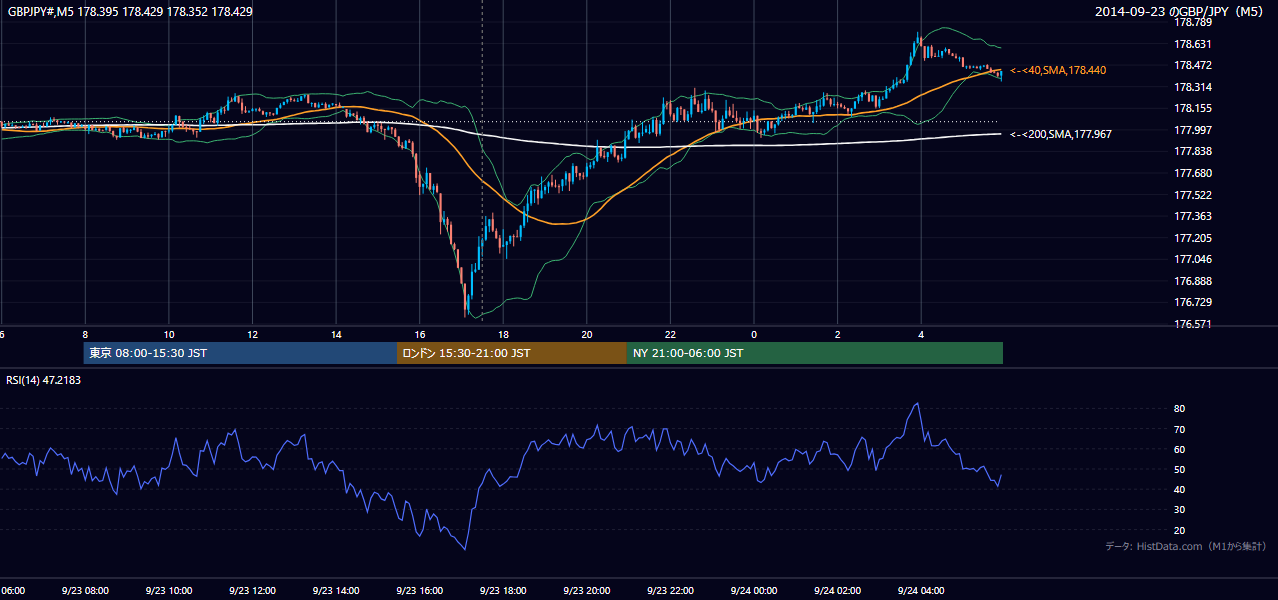
Task: Click the HistData.com data source credit
Action: [1186, 547]
